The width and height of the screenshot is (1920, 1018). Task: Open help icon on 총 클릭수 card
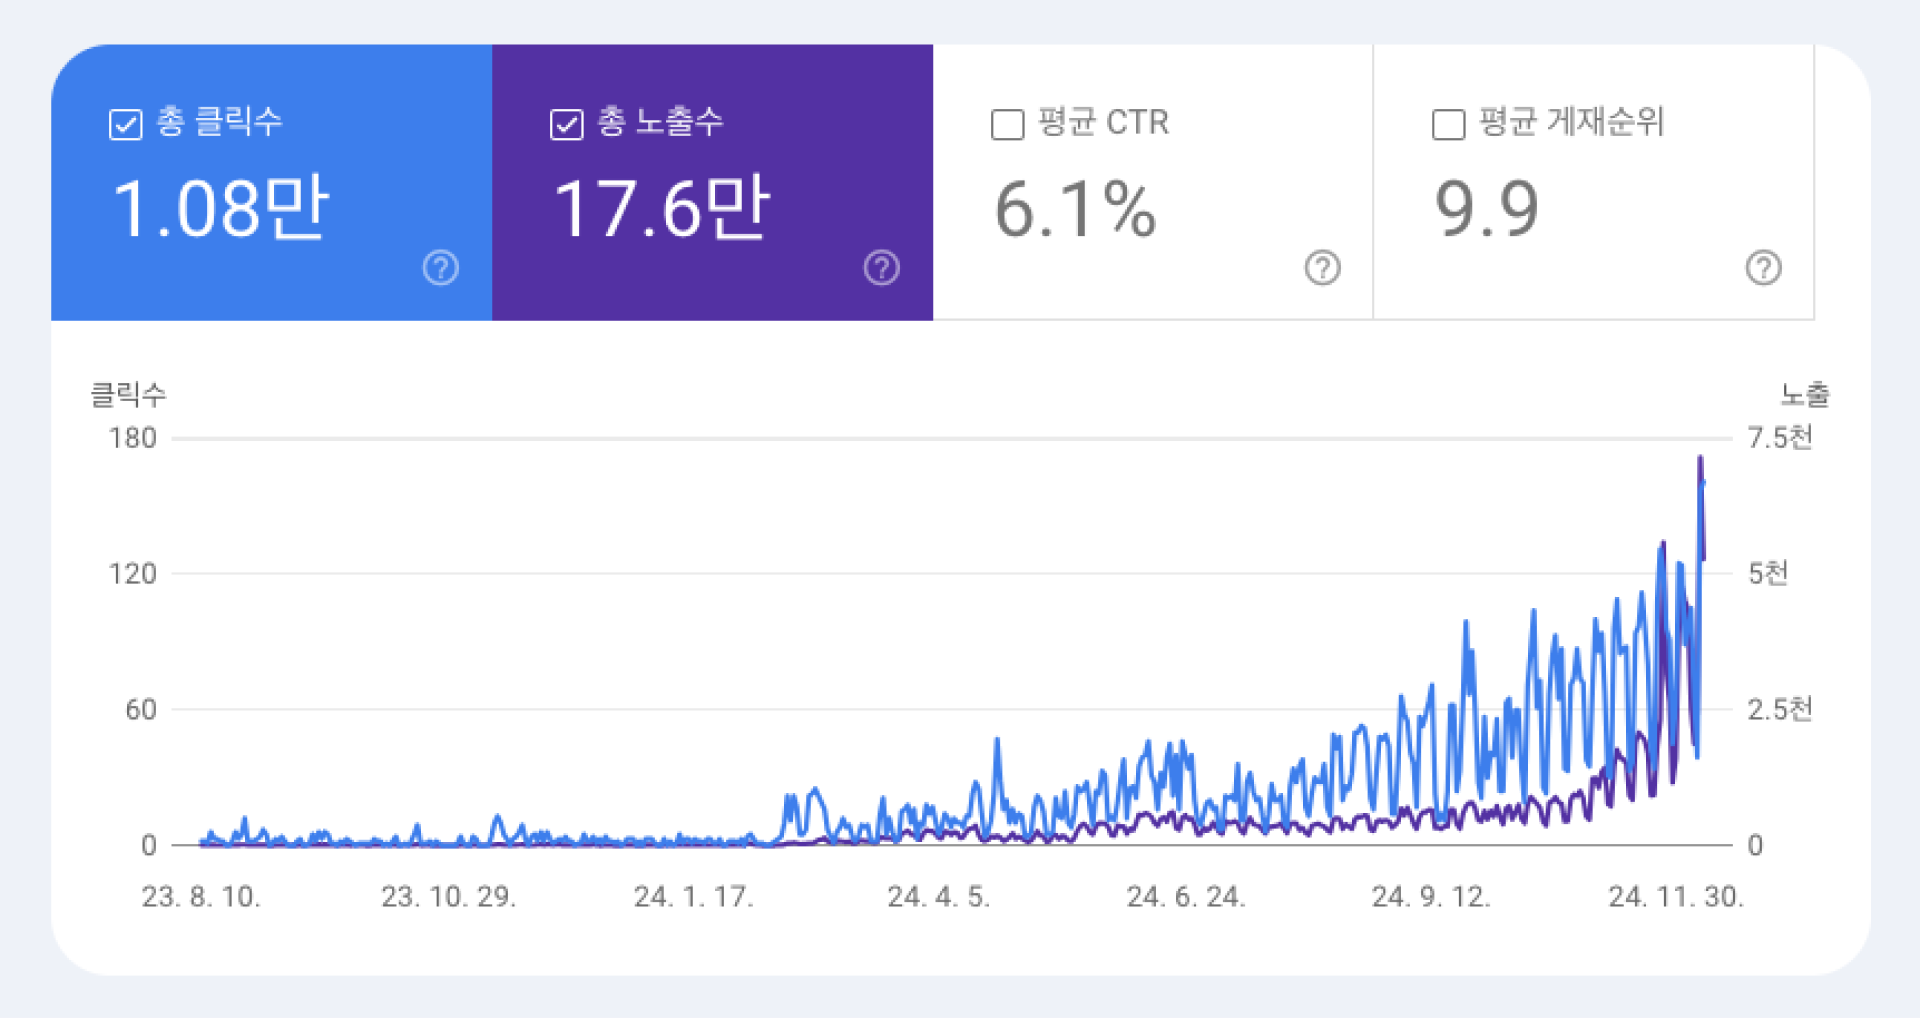440,268
